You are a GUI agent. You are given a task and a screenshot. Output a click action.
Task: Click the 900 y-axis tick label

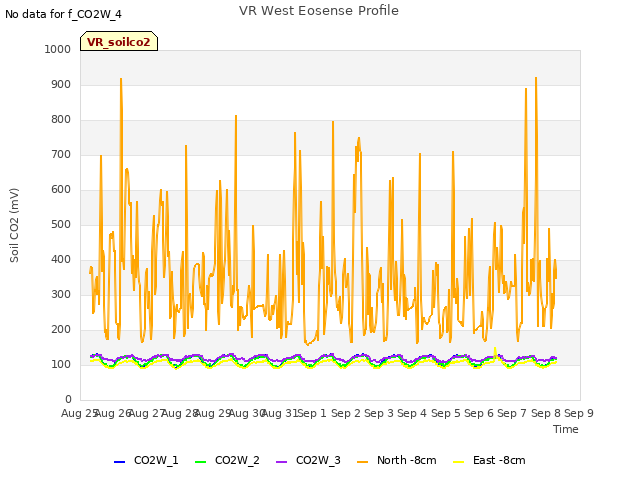(61, 84)
